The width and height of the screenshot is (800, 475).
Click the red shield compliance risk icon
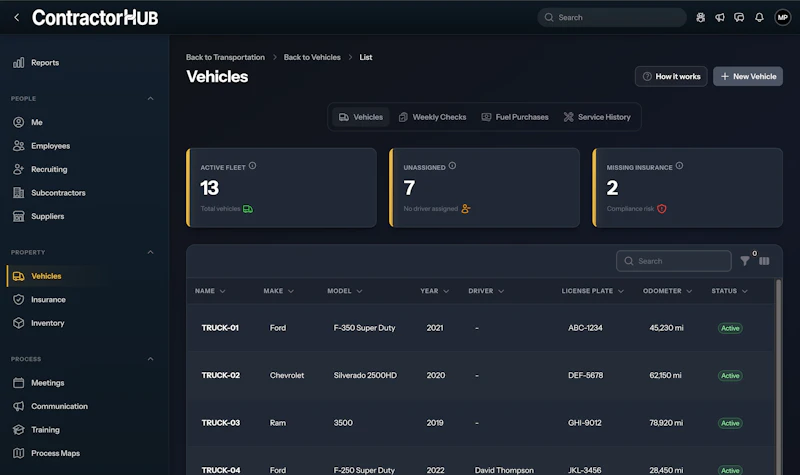pos(662,209)
